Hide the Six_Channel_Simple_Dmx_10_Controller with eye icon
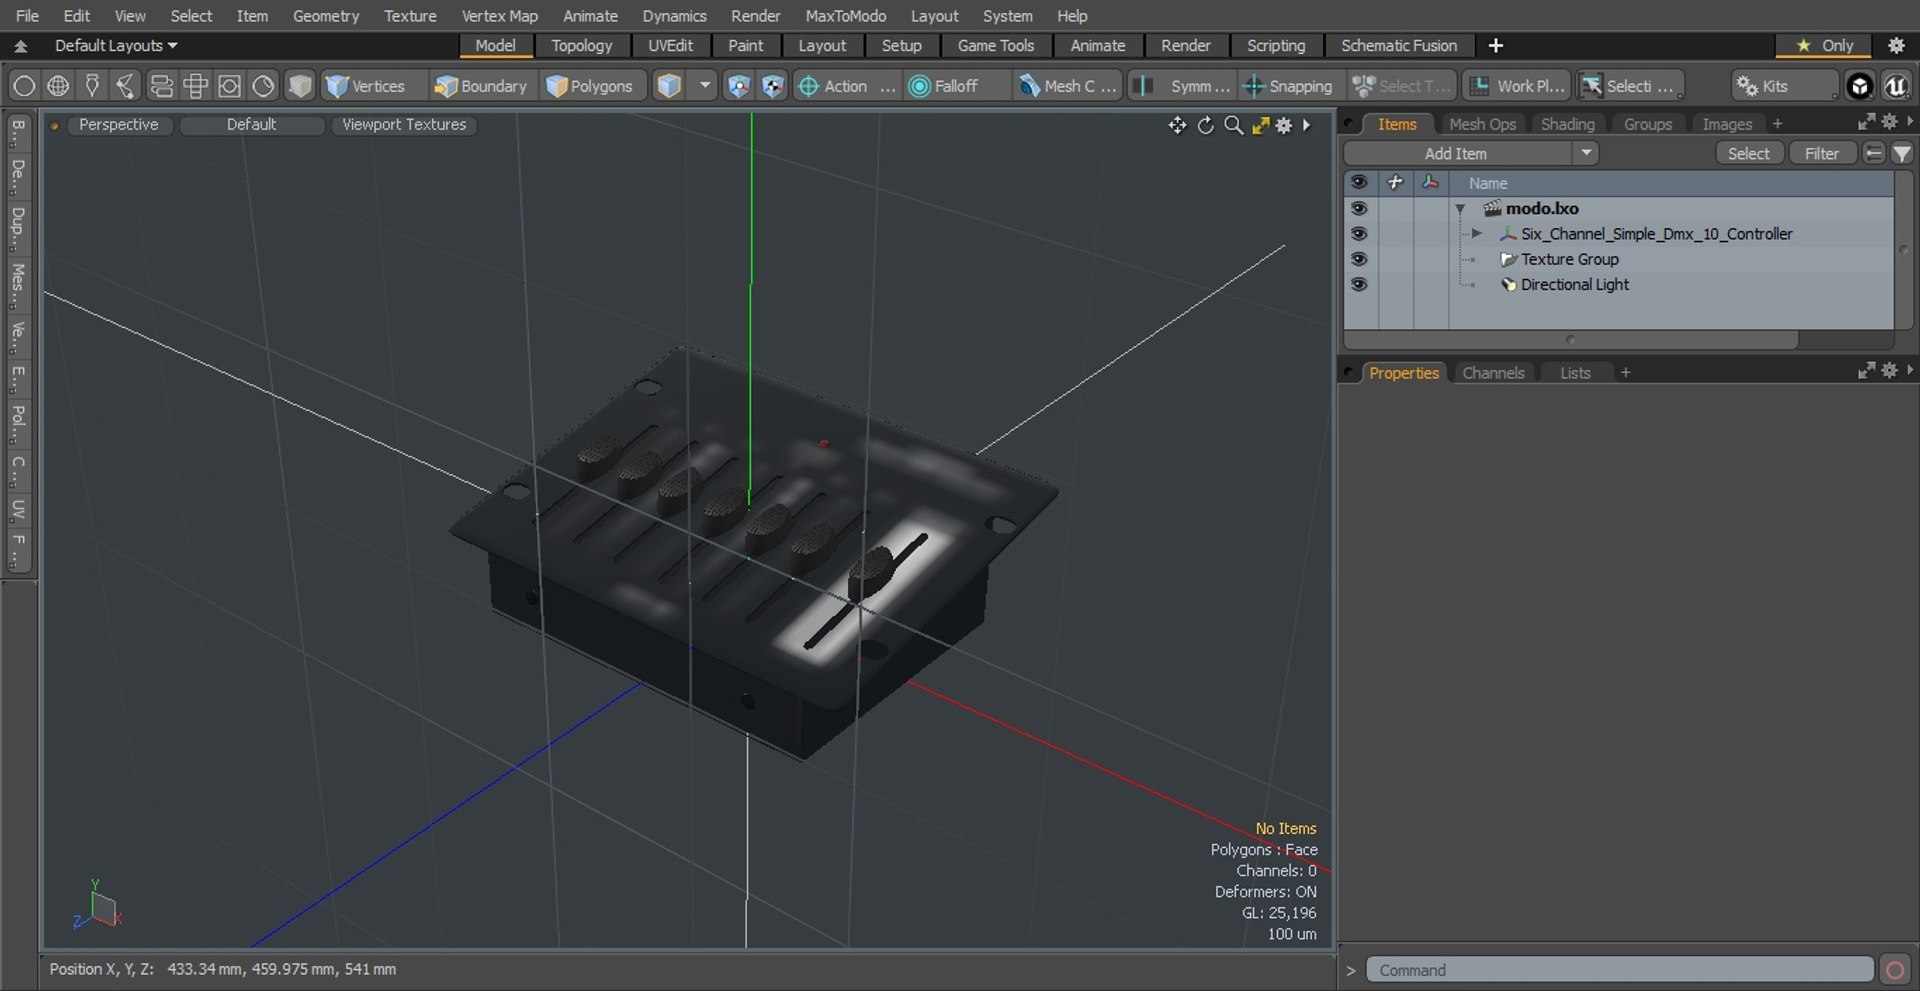This screenshot has width=1920, height=991. click(1359, 233)
